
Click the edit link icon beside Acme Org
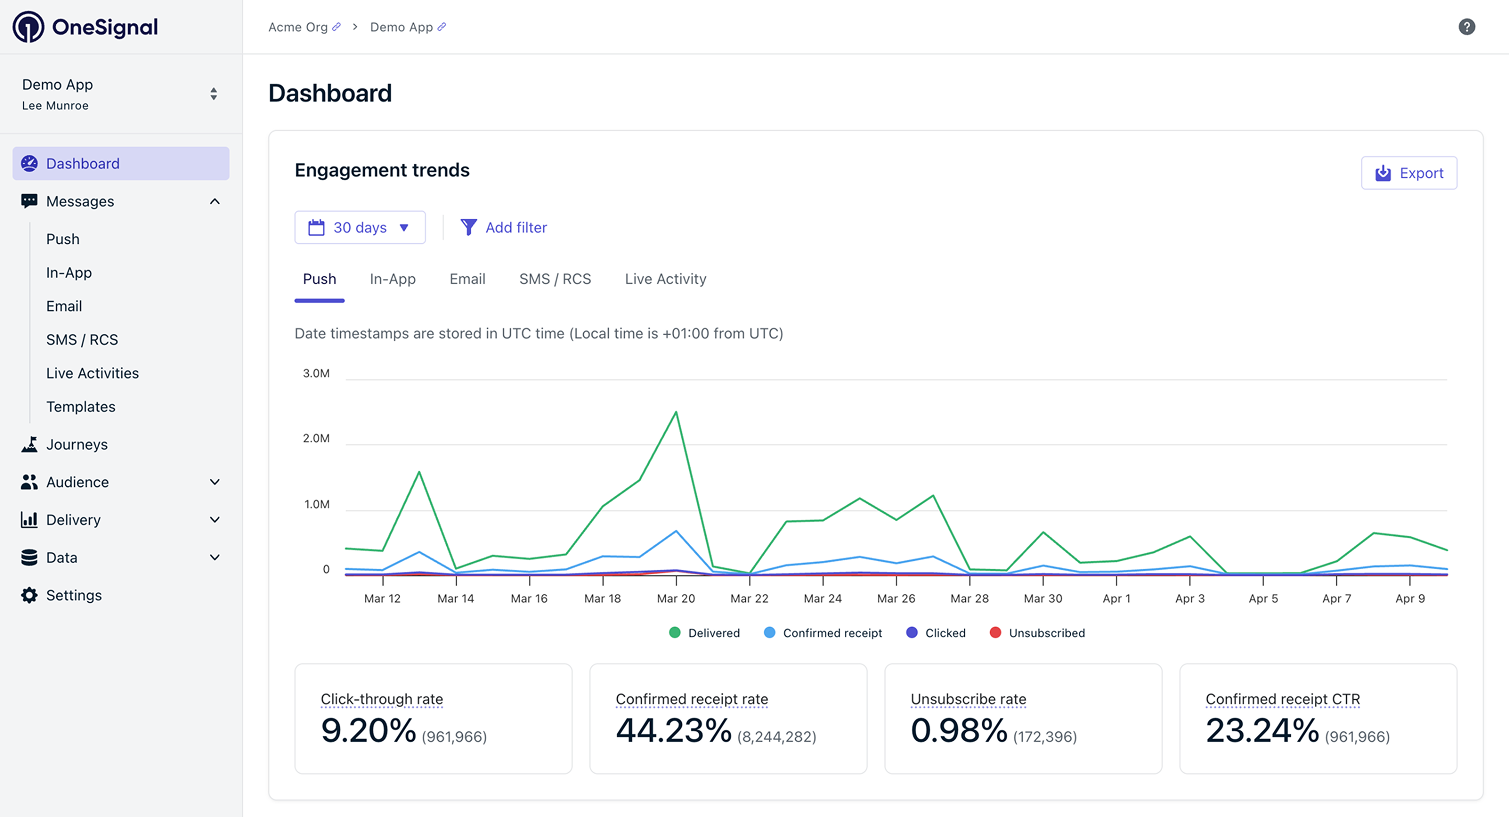pyautogui.click(x=336, y=27)
